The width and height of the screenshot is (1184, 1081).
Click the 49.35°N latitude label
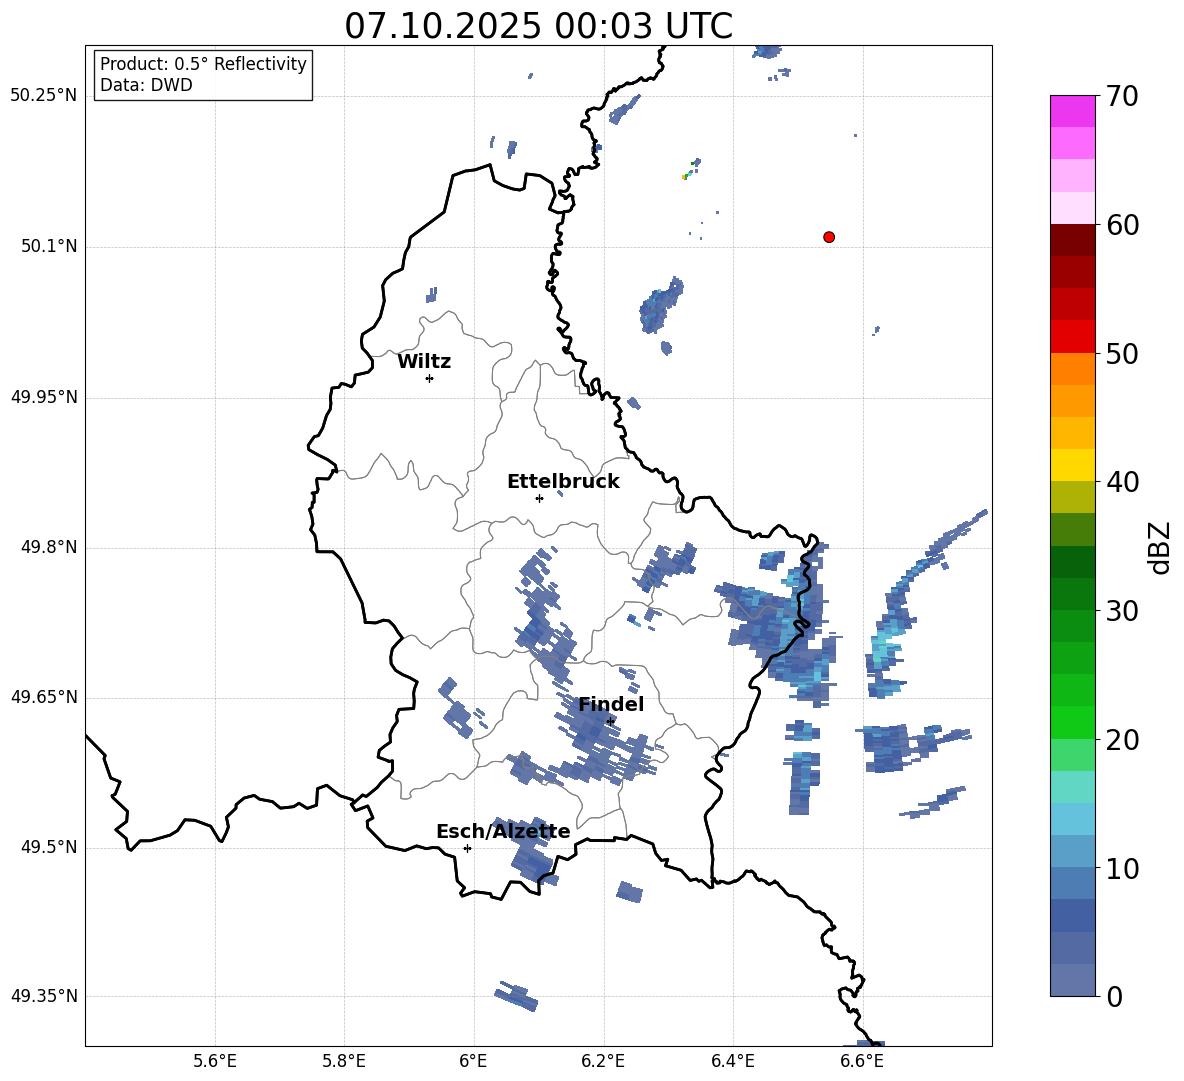(44, 996)
